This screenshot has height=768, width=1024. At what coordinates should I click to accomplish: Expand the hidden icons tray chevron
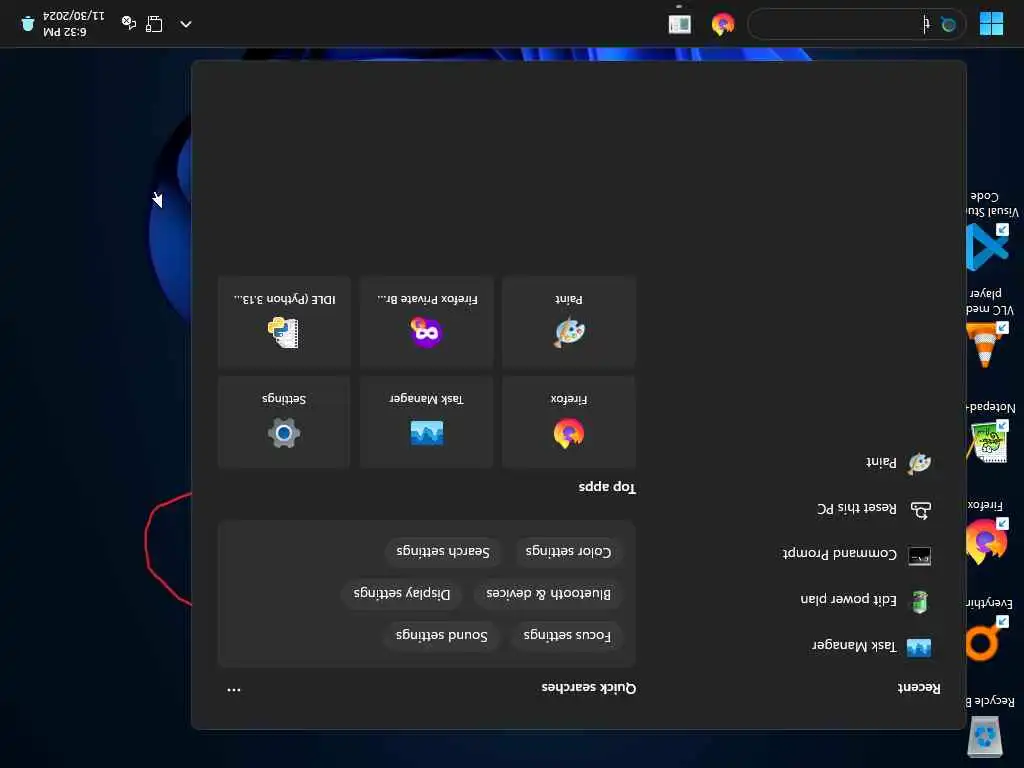pyautogui.click(x=186, y=24)
